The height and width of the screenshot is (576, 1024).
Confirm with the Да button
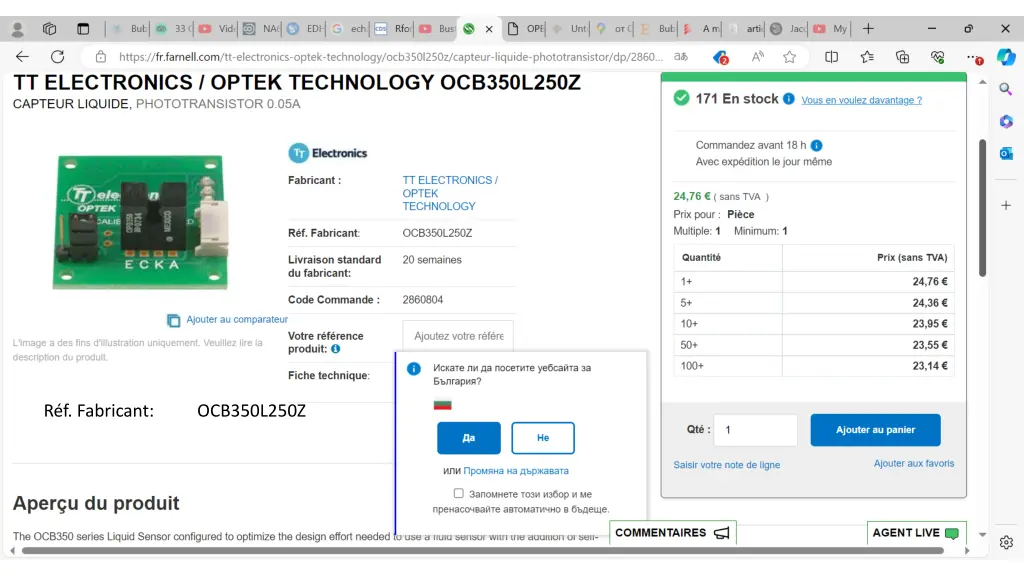tap(469, 438)
